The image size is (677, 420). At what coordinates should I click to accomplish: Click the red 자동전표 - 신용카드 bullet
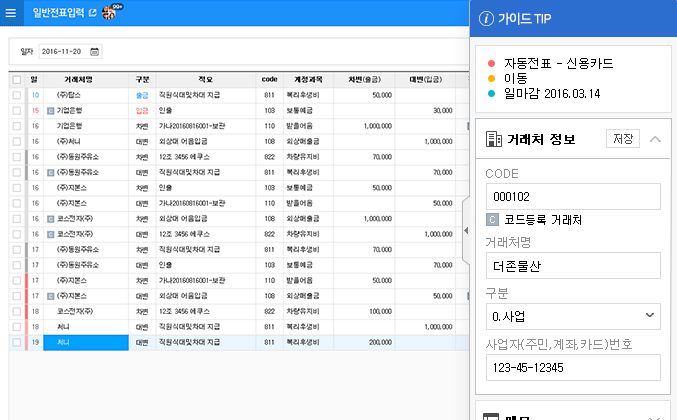(x=491, y=63)
